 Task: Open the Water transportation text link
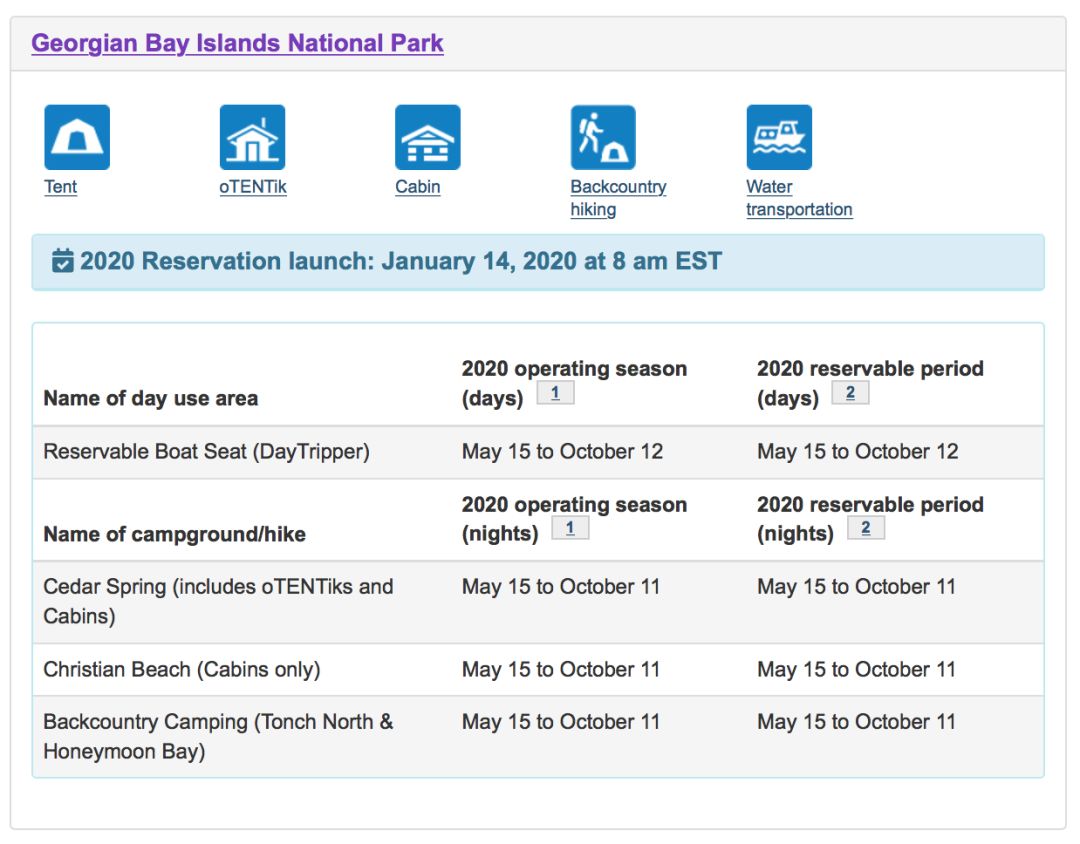pos(798,198)
